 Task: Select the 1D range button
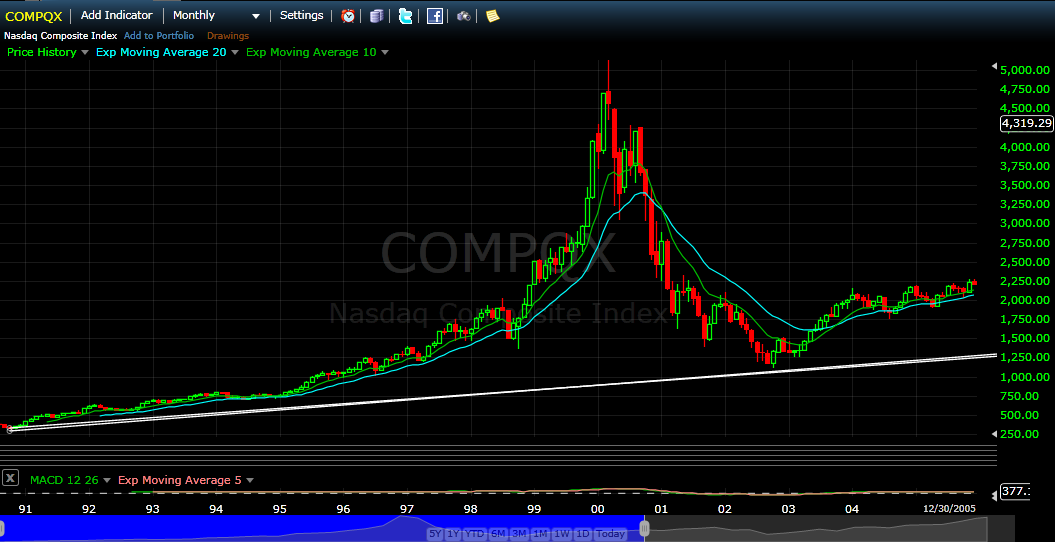click(583, 534)
